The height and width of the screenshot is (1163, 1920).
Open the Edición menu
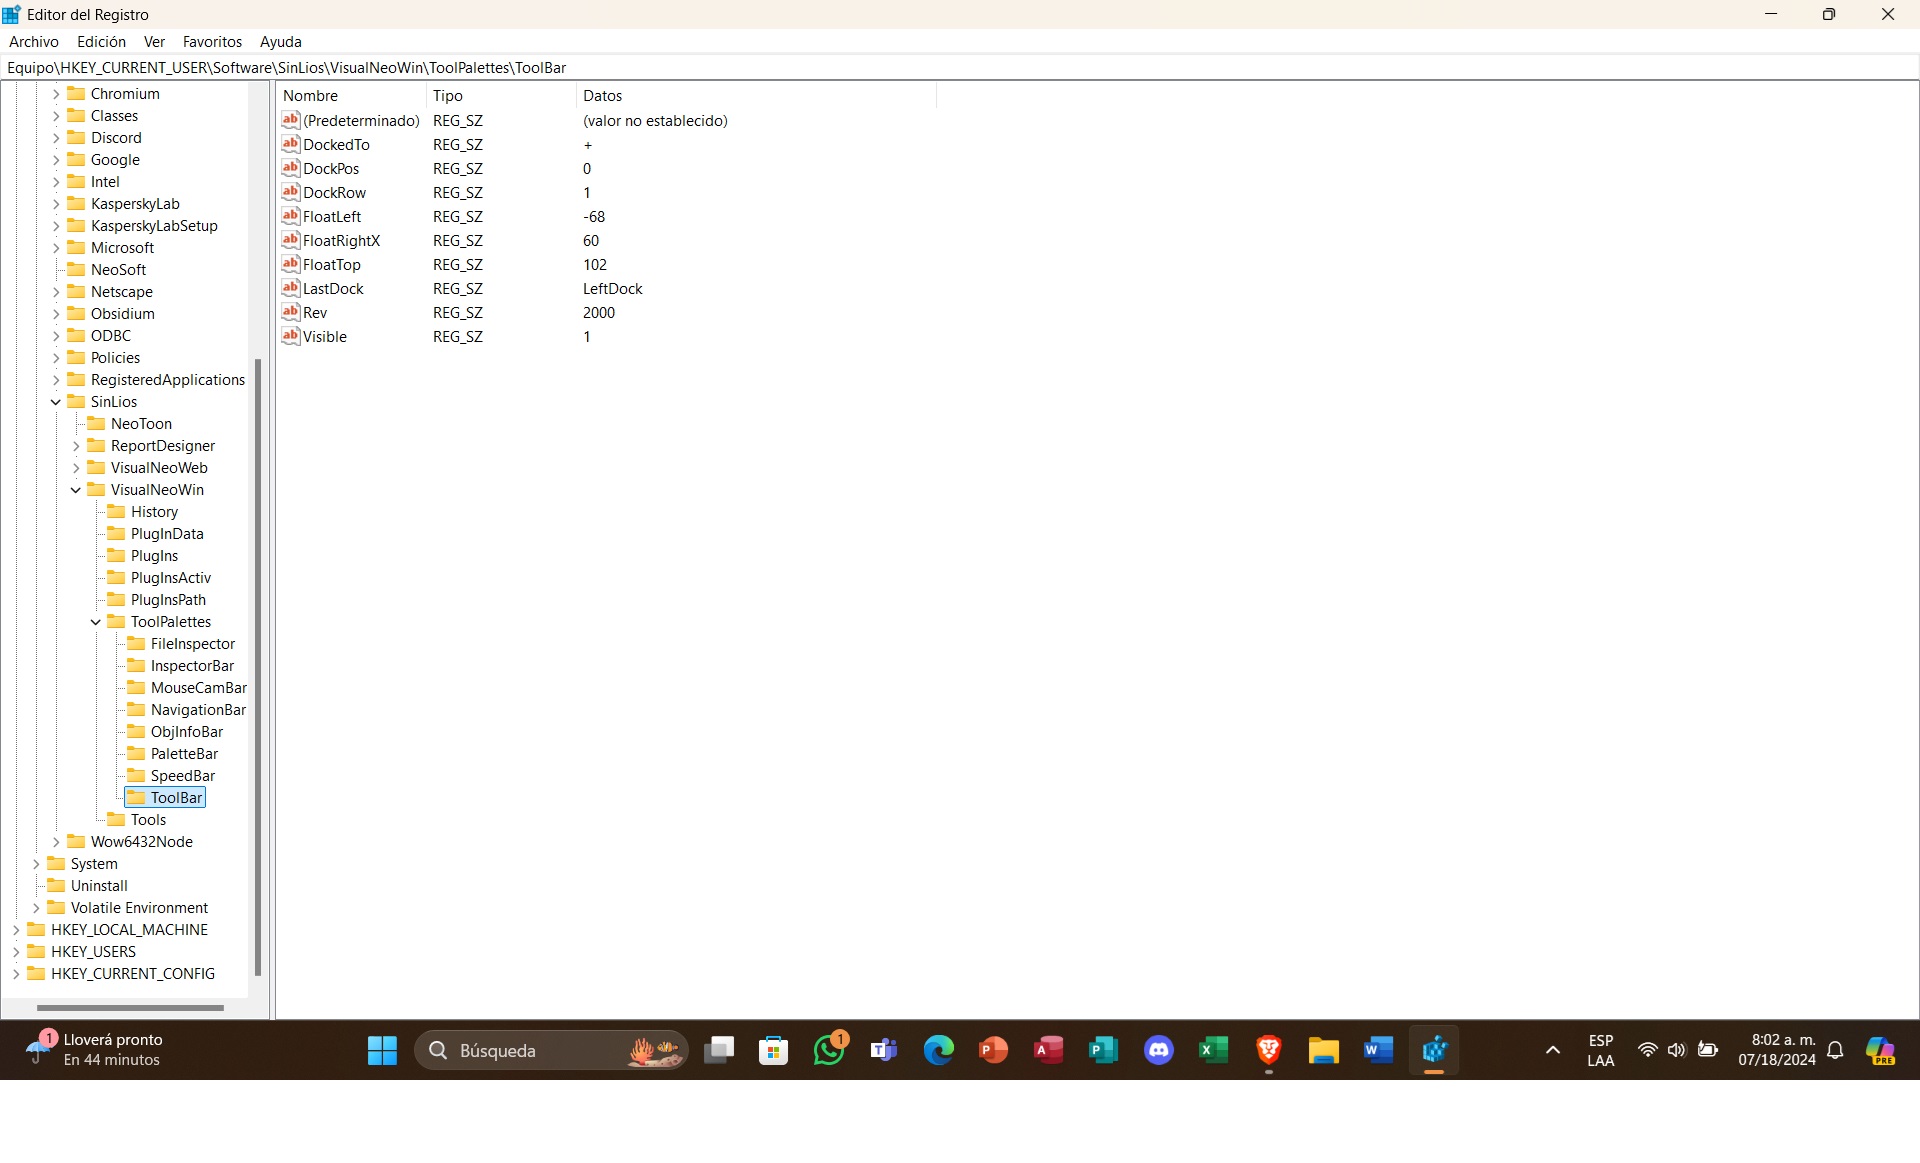(x=101, y=42)
